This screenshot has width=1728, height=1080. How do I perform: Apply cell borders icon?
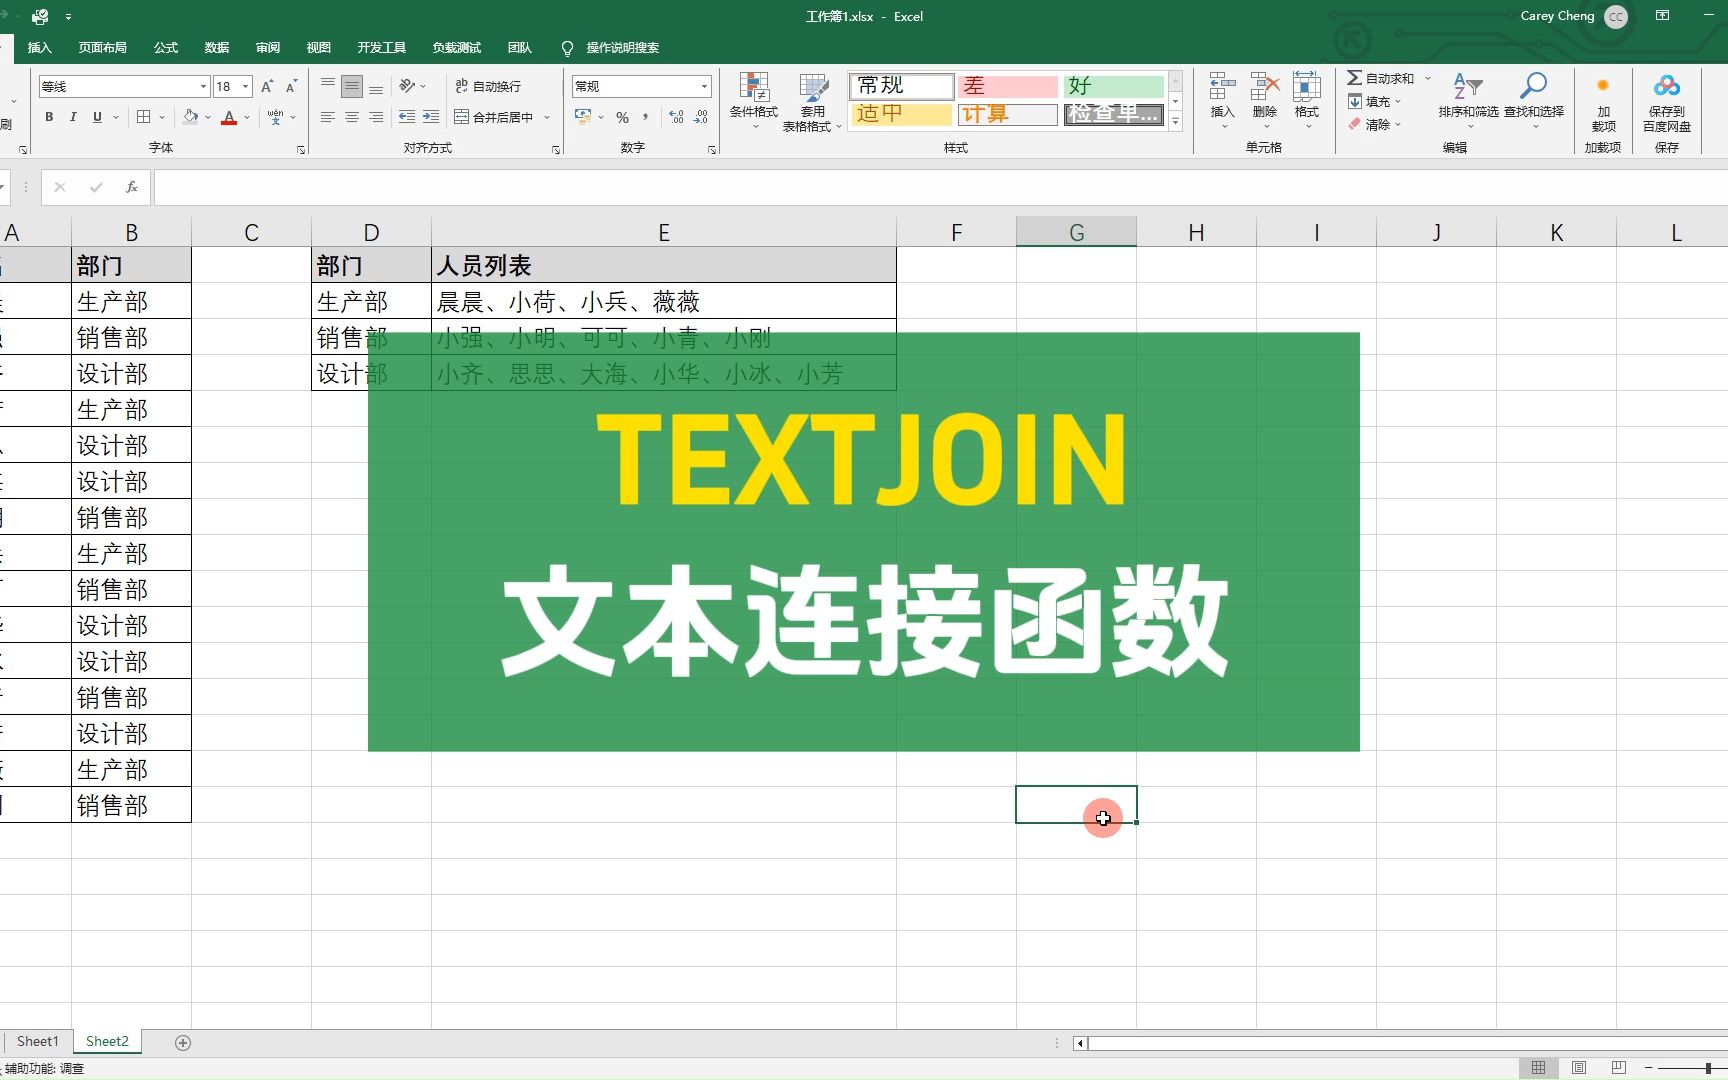pyautogui.click(x=144, y=117)
